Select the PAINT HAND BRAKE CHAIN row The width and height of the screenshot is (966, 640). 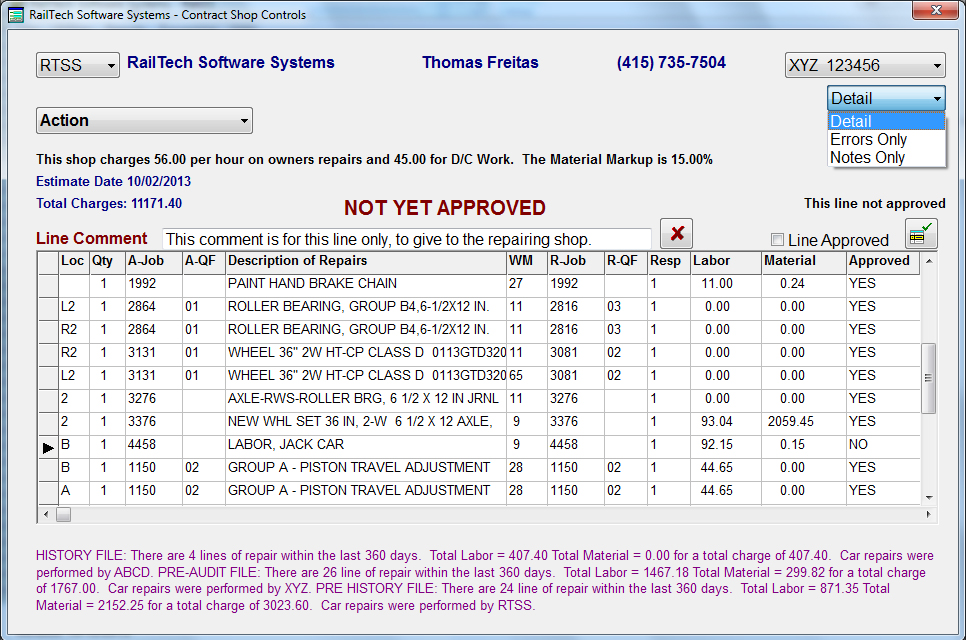pos(479,284)
